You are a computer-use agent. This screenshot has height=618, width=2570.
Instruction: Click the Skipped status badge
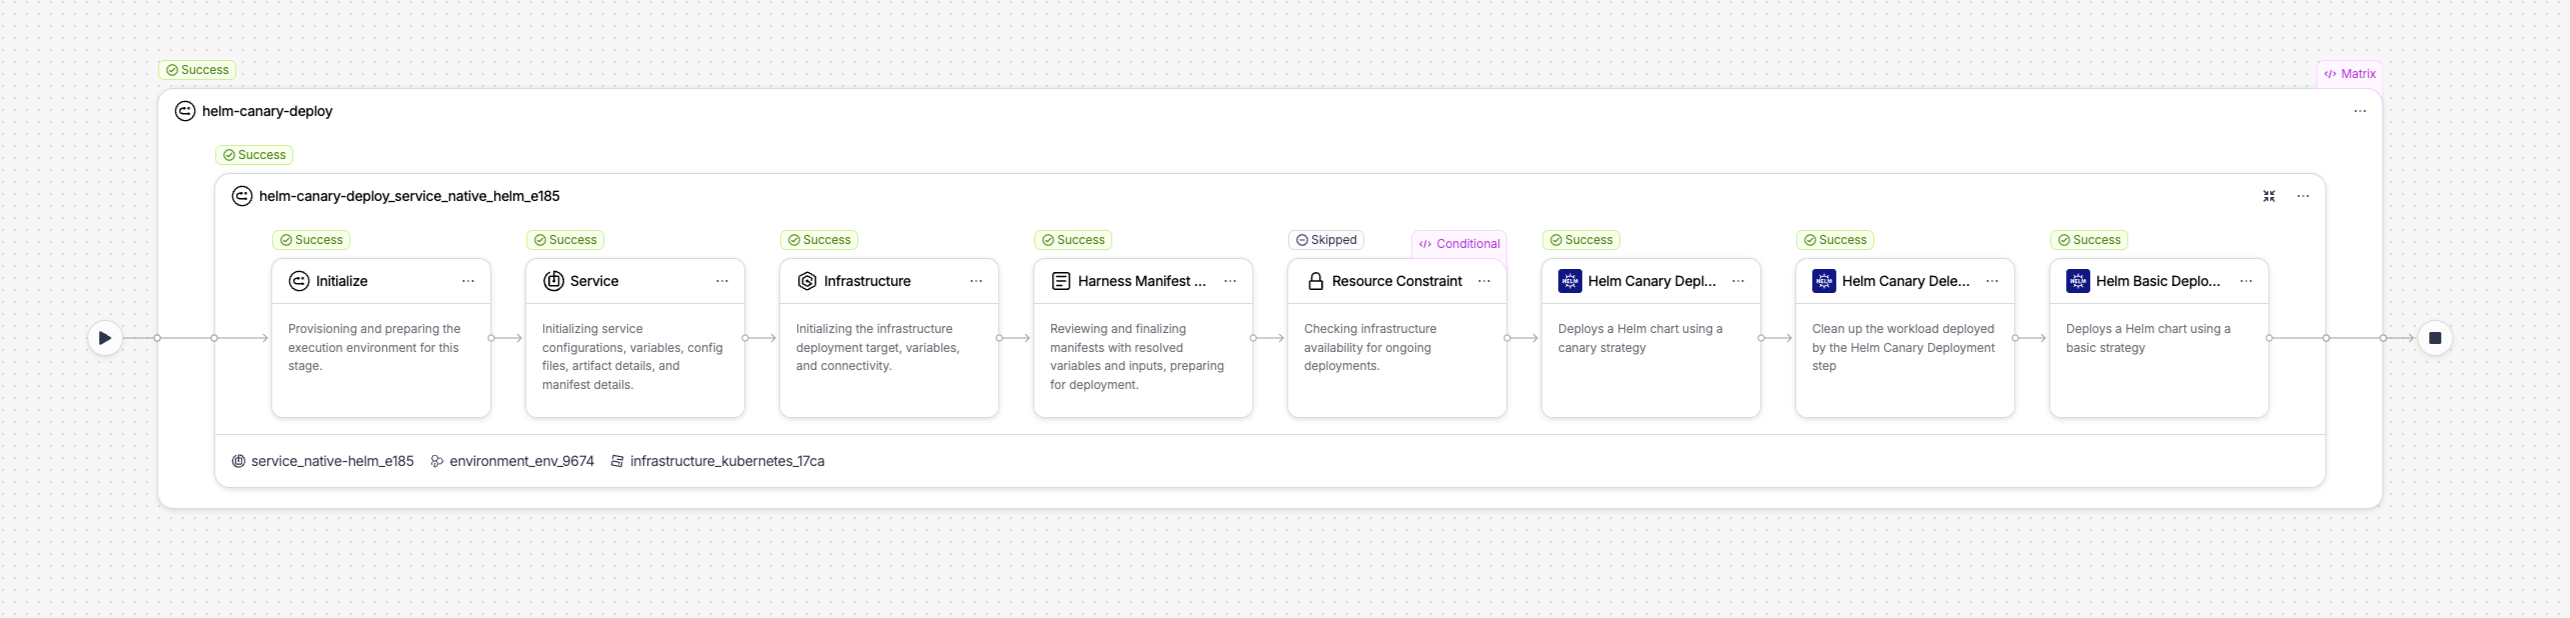(x=1326, y=240)
